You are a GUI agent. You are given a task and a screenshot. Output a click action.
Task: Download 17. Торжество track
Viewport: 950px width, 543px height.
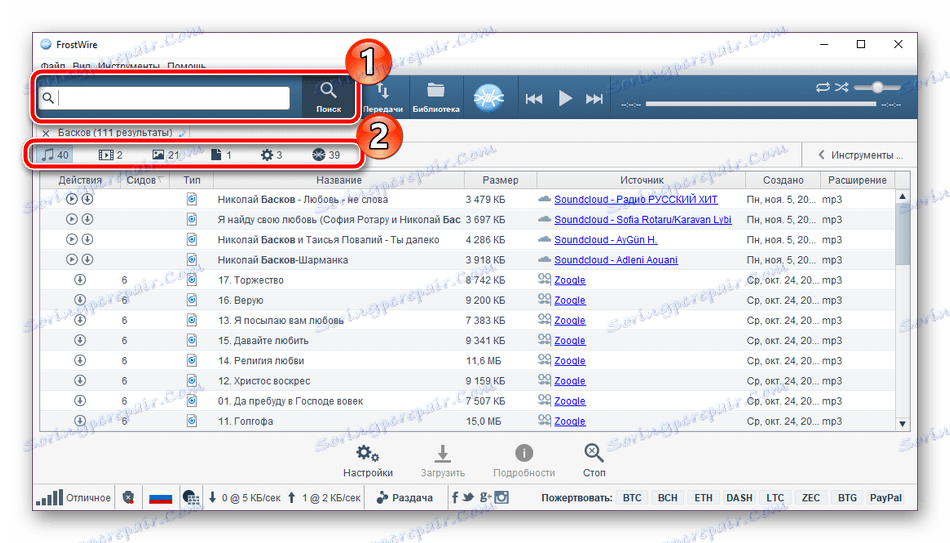(x=79, y=279)
